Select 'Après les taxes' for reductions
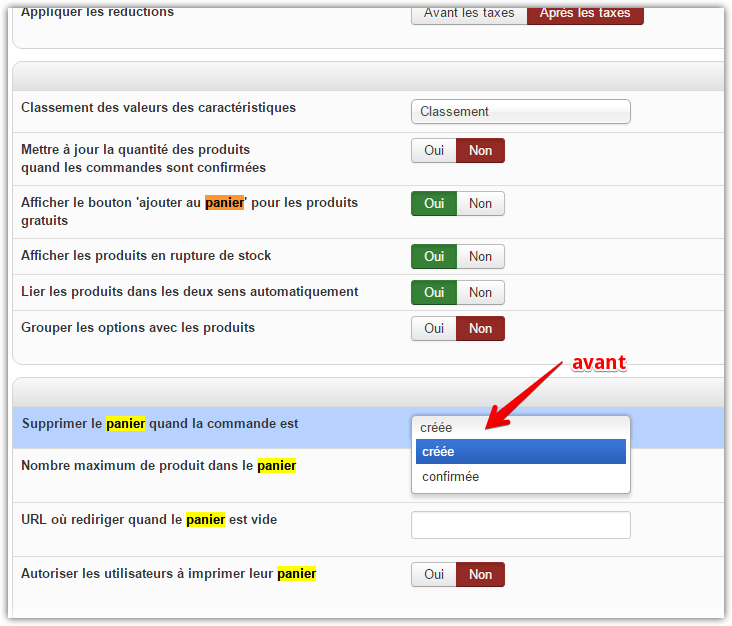 point(585,14)
